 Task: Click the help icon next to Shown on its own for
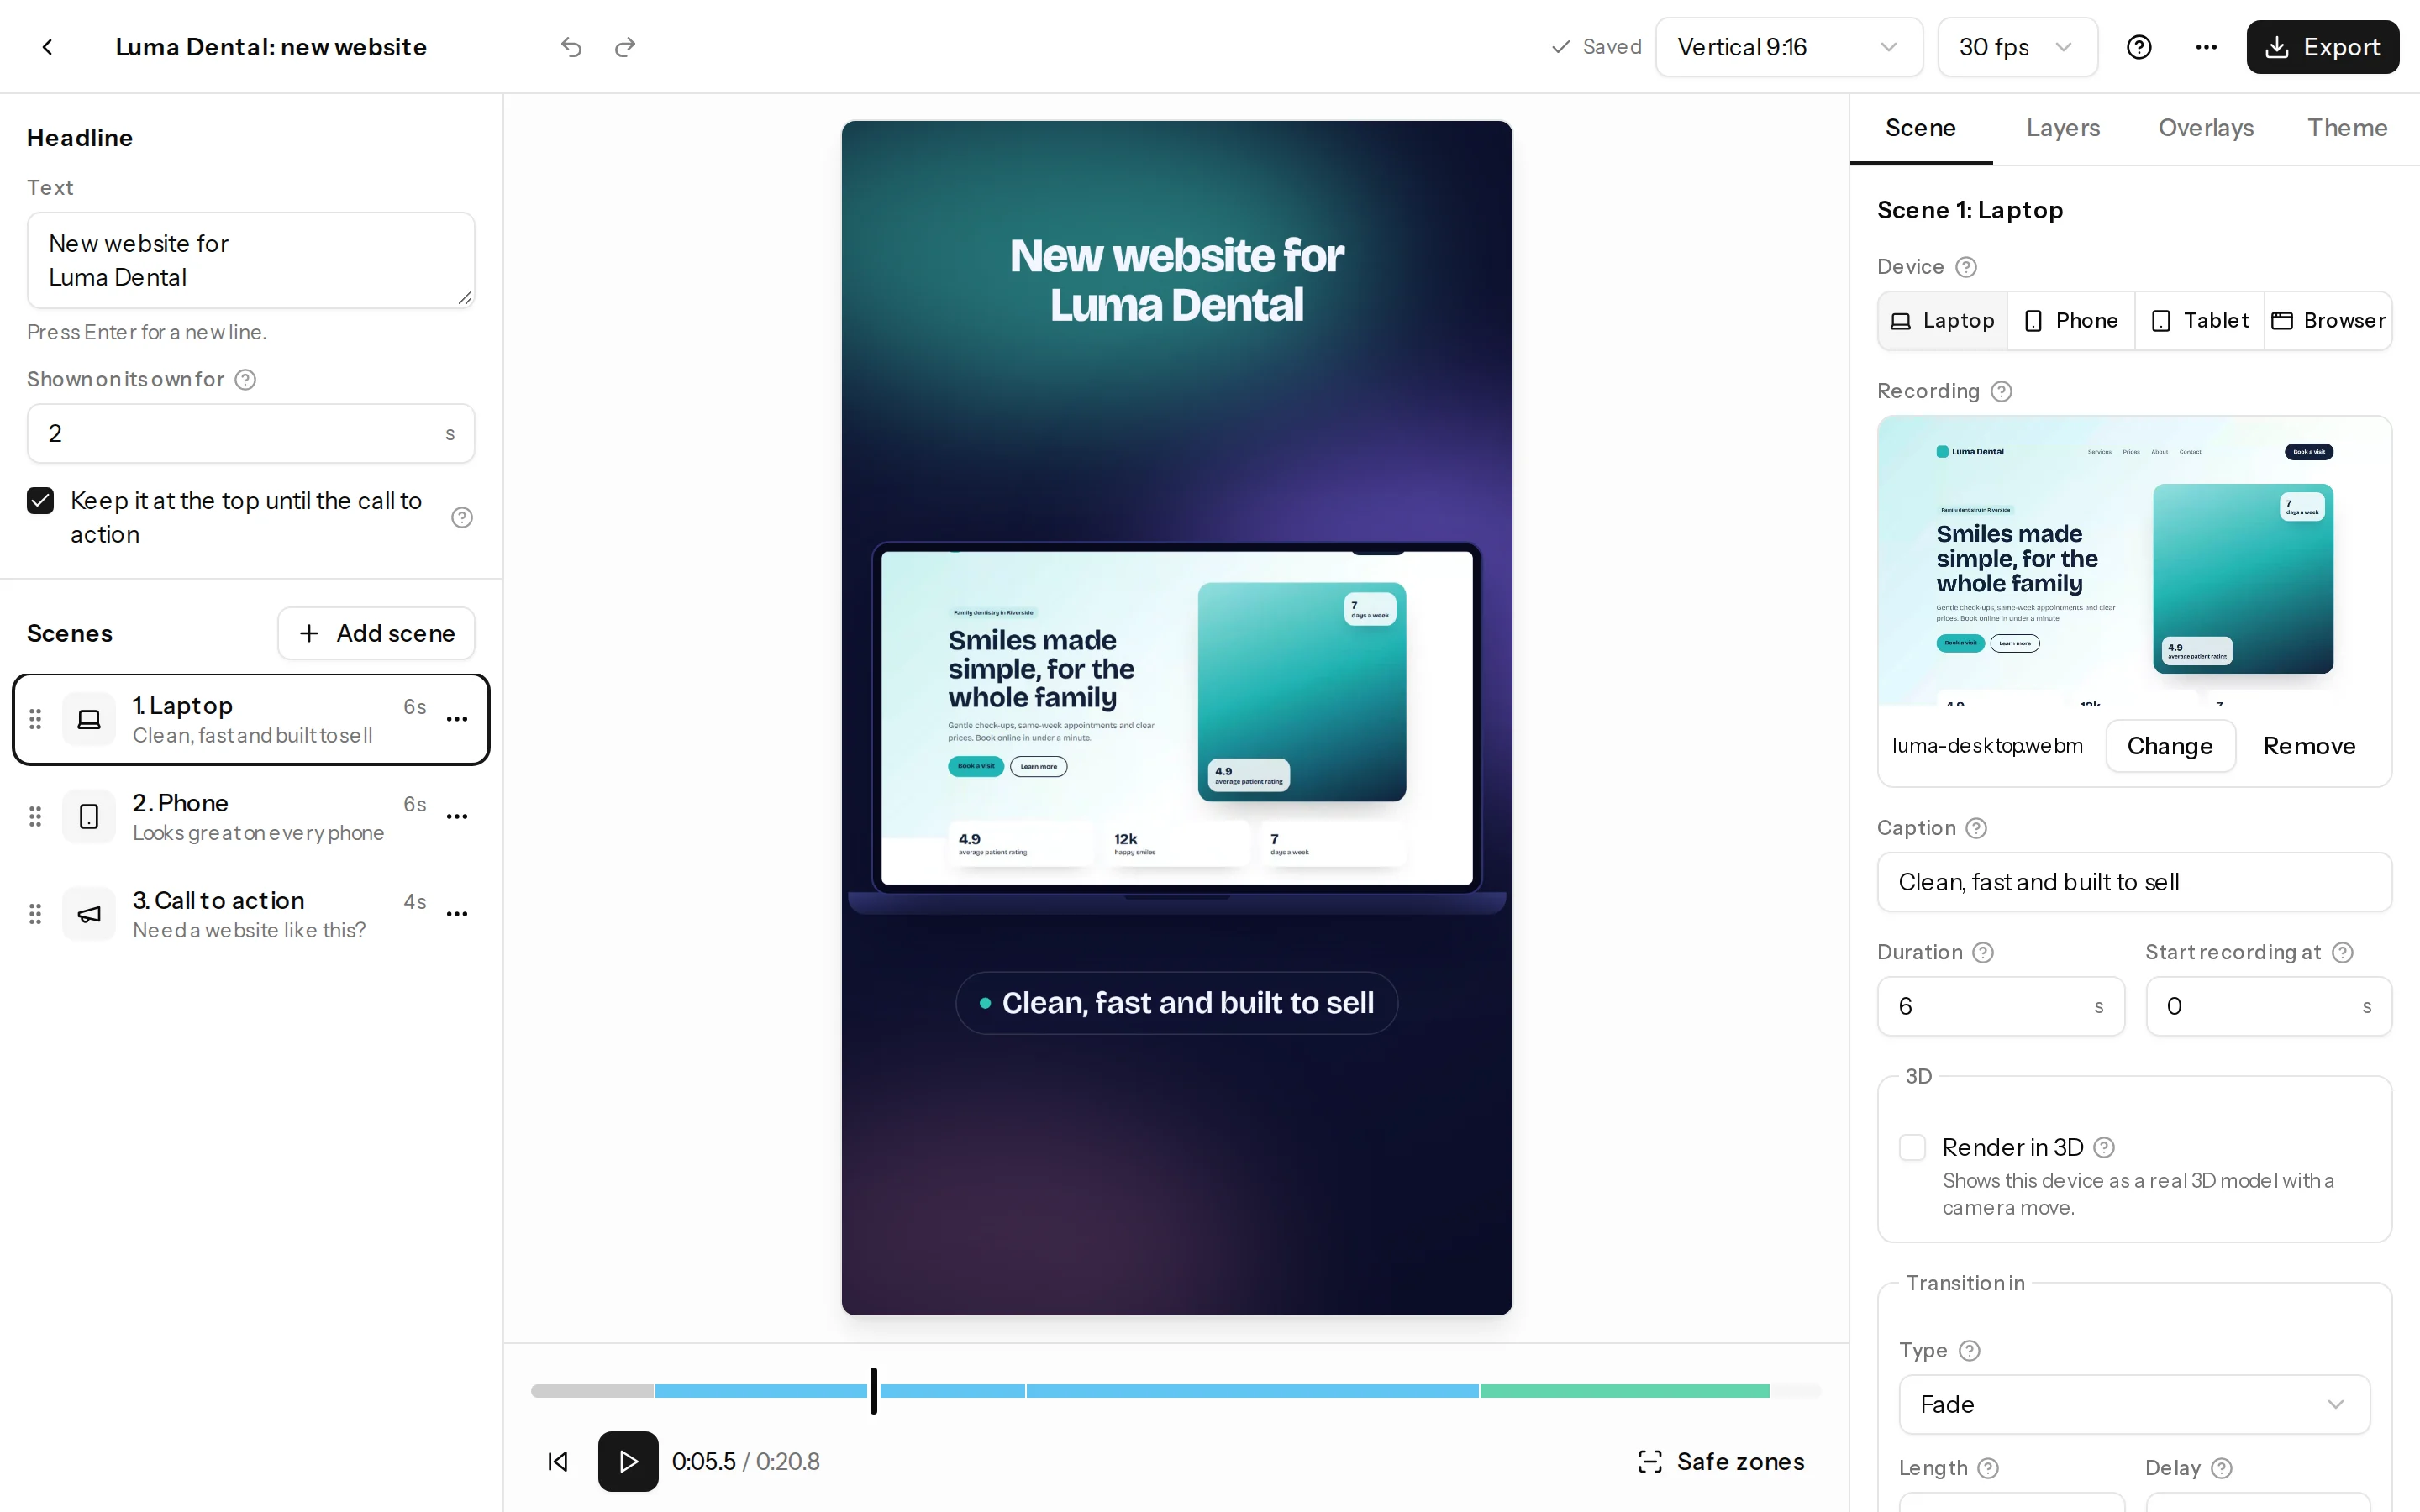pos(245,379)
